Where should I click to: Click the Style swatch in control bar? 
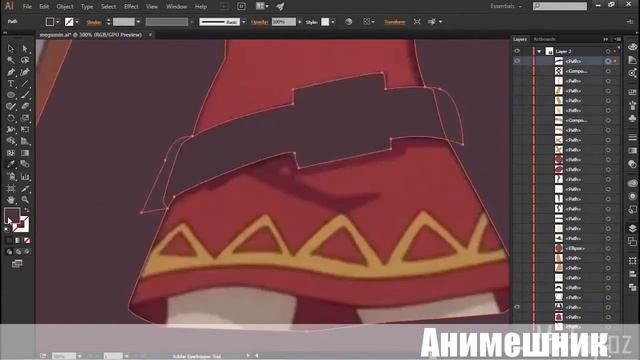[x=325, y=22]
